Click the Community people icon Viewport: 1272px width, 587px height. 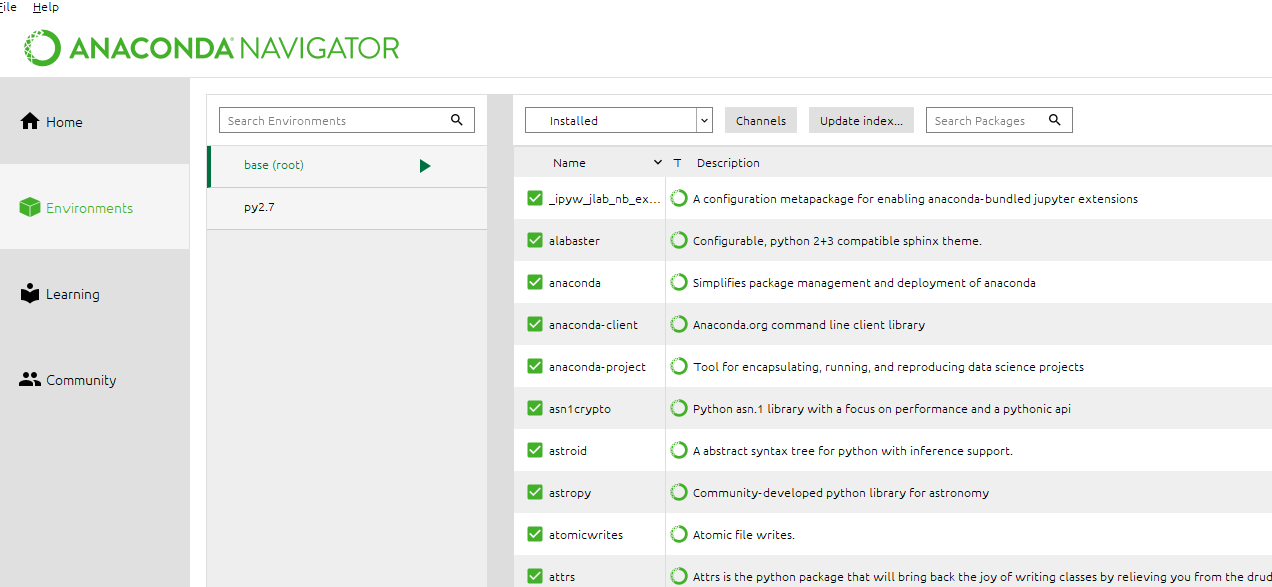[x=30, y=379]
